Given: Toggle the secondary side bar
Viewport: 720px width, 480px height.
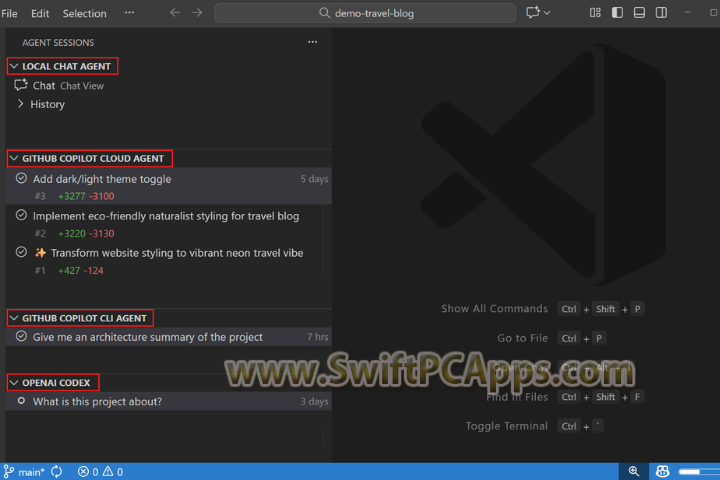Looking at the screenshot, I should click(661, 13).
